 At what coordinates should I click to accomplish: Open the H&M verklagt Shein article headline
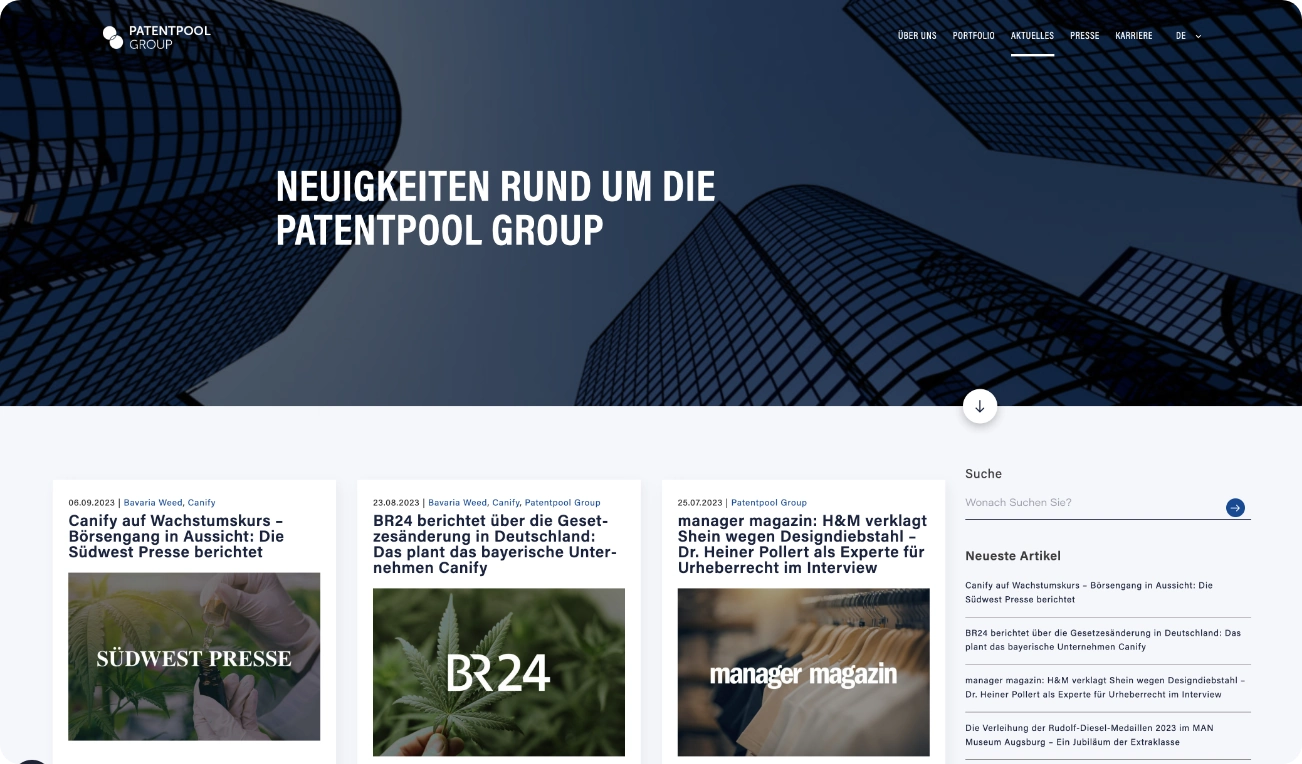[x=802, y=544]
